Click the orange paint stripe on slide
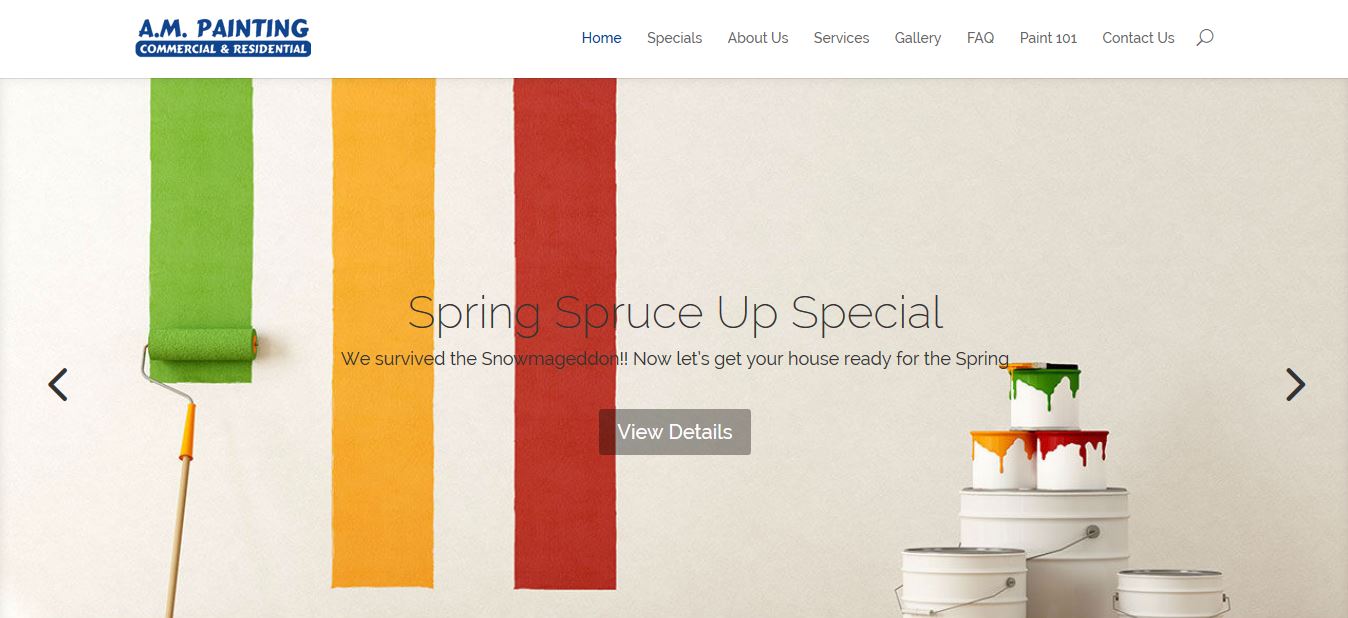1348x618 pixels. [383, 333]
